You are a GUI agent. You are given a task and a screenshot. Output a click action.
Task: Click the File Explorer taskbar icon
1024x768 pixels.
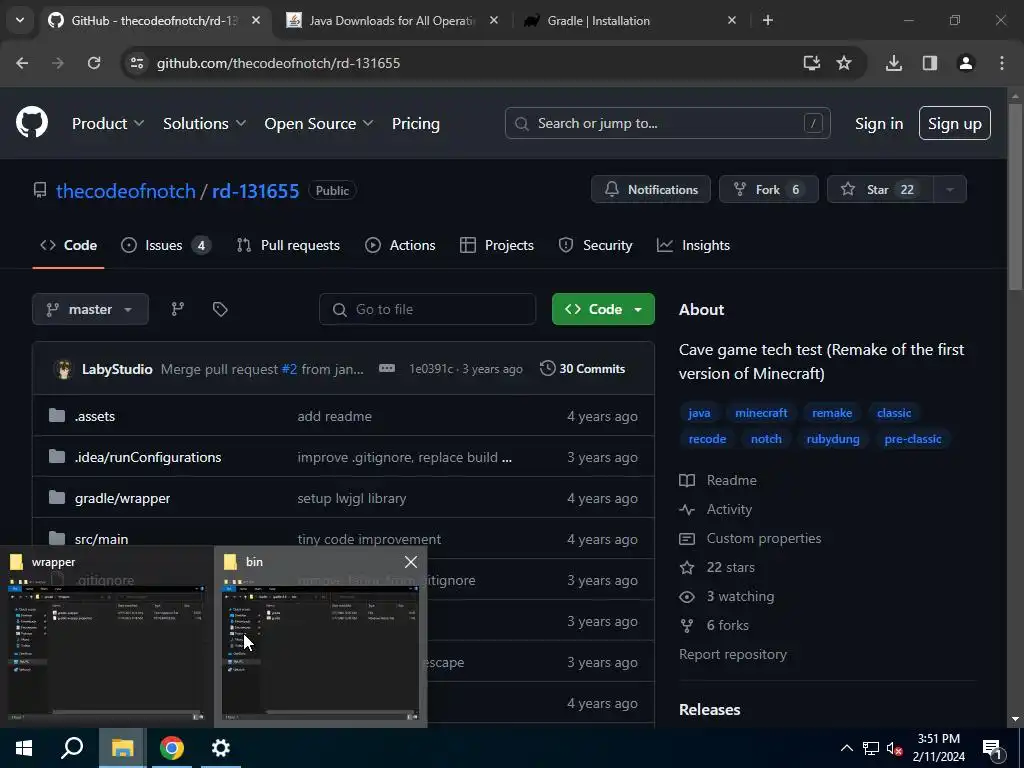coord(123,748)
